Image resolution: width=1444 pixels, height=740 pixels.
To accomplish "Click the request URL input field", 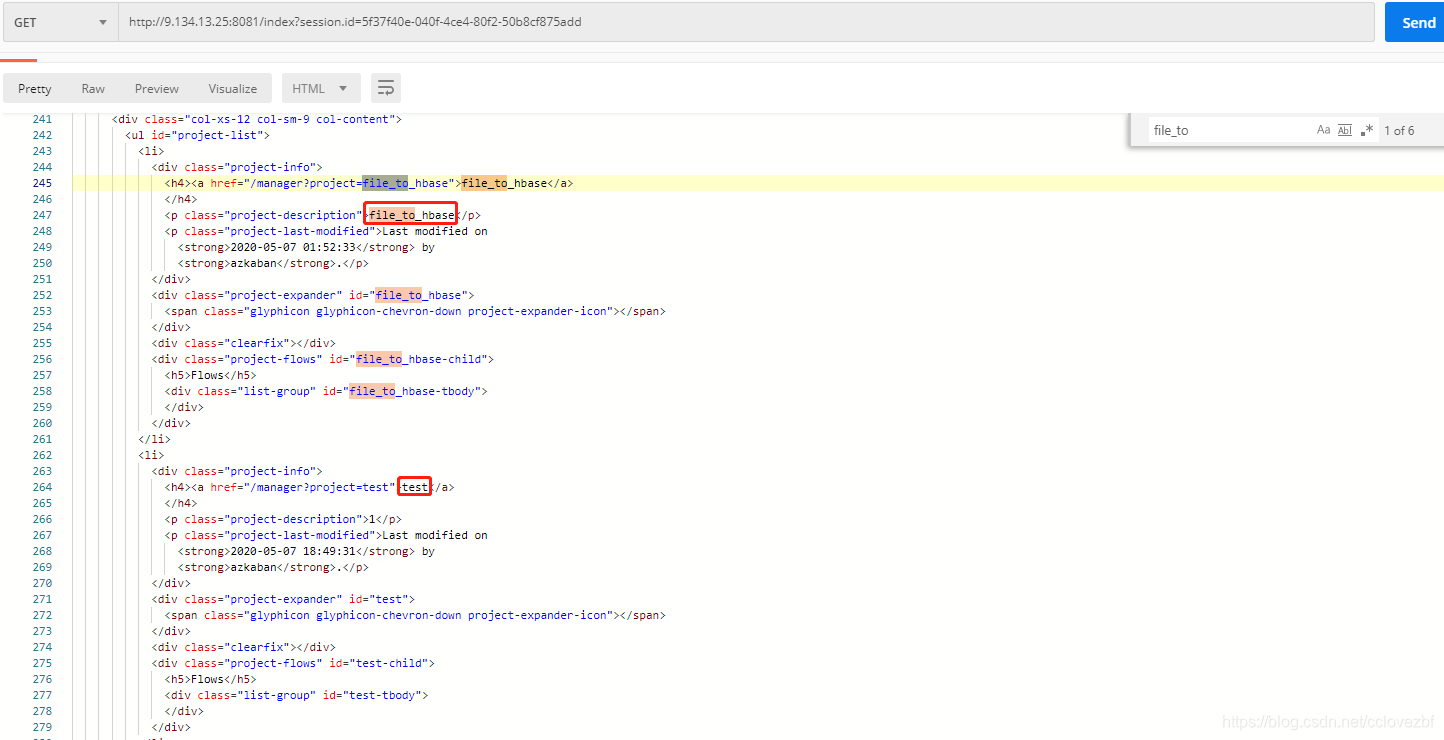I will click(600, 21).
